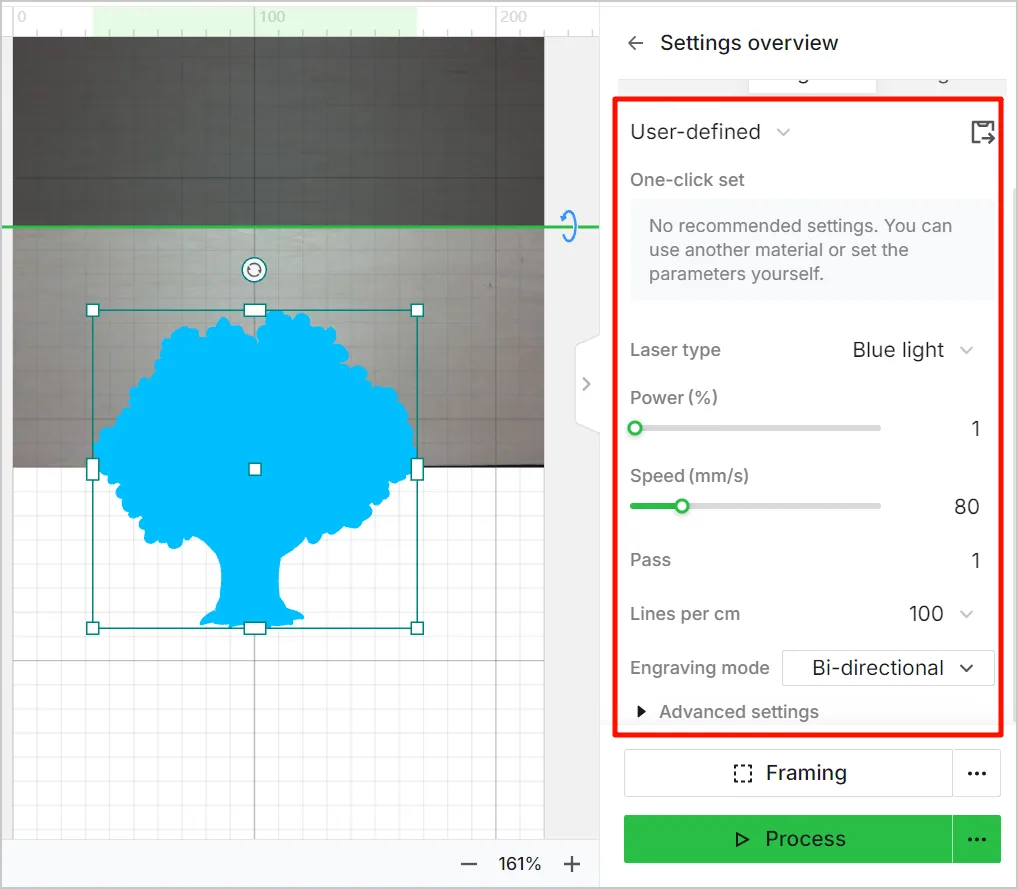Open more options beside Process button
The width and height of the screenshot is (1018, 889).
point(976,839)
